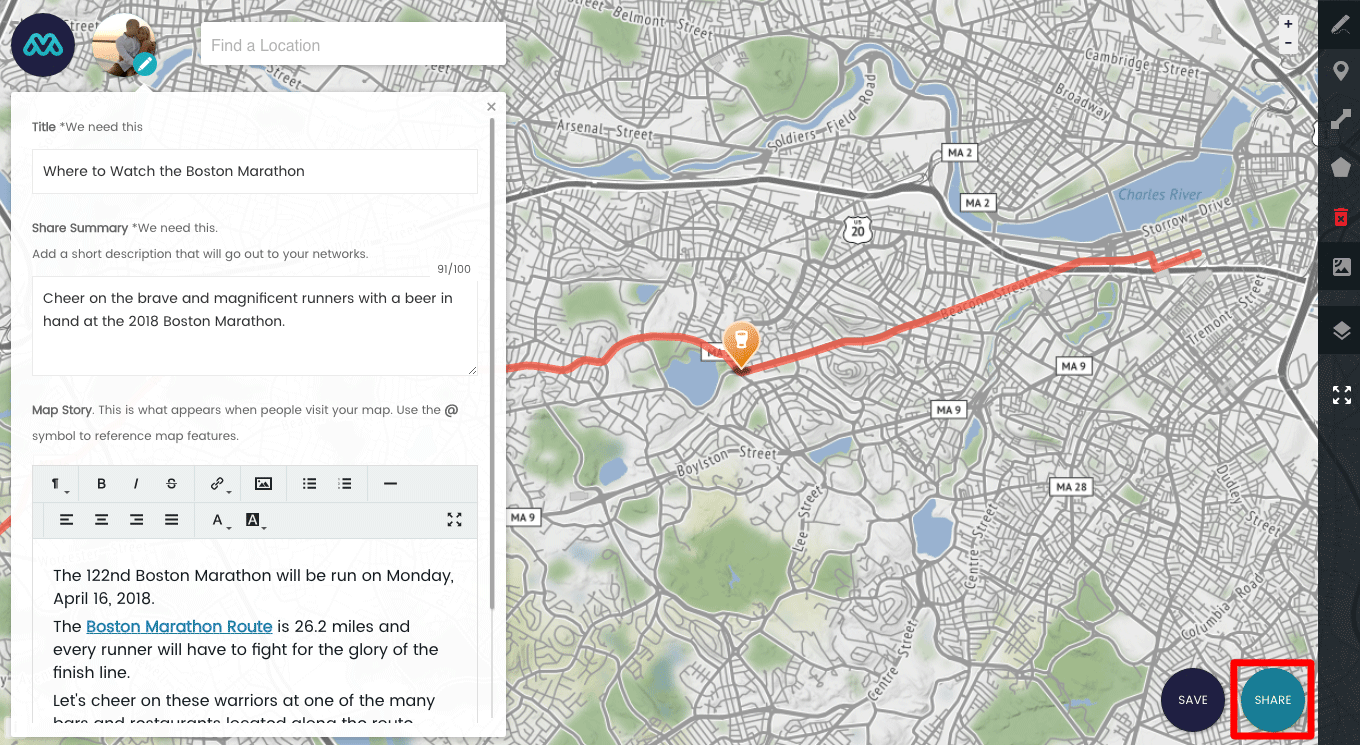
Task: Insert a horizontal line
Action: click(x=390, y=484)
